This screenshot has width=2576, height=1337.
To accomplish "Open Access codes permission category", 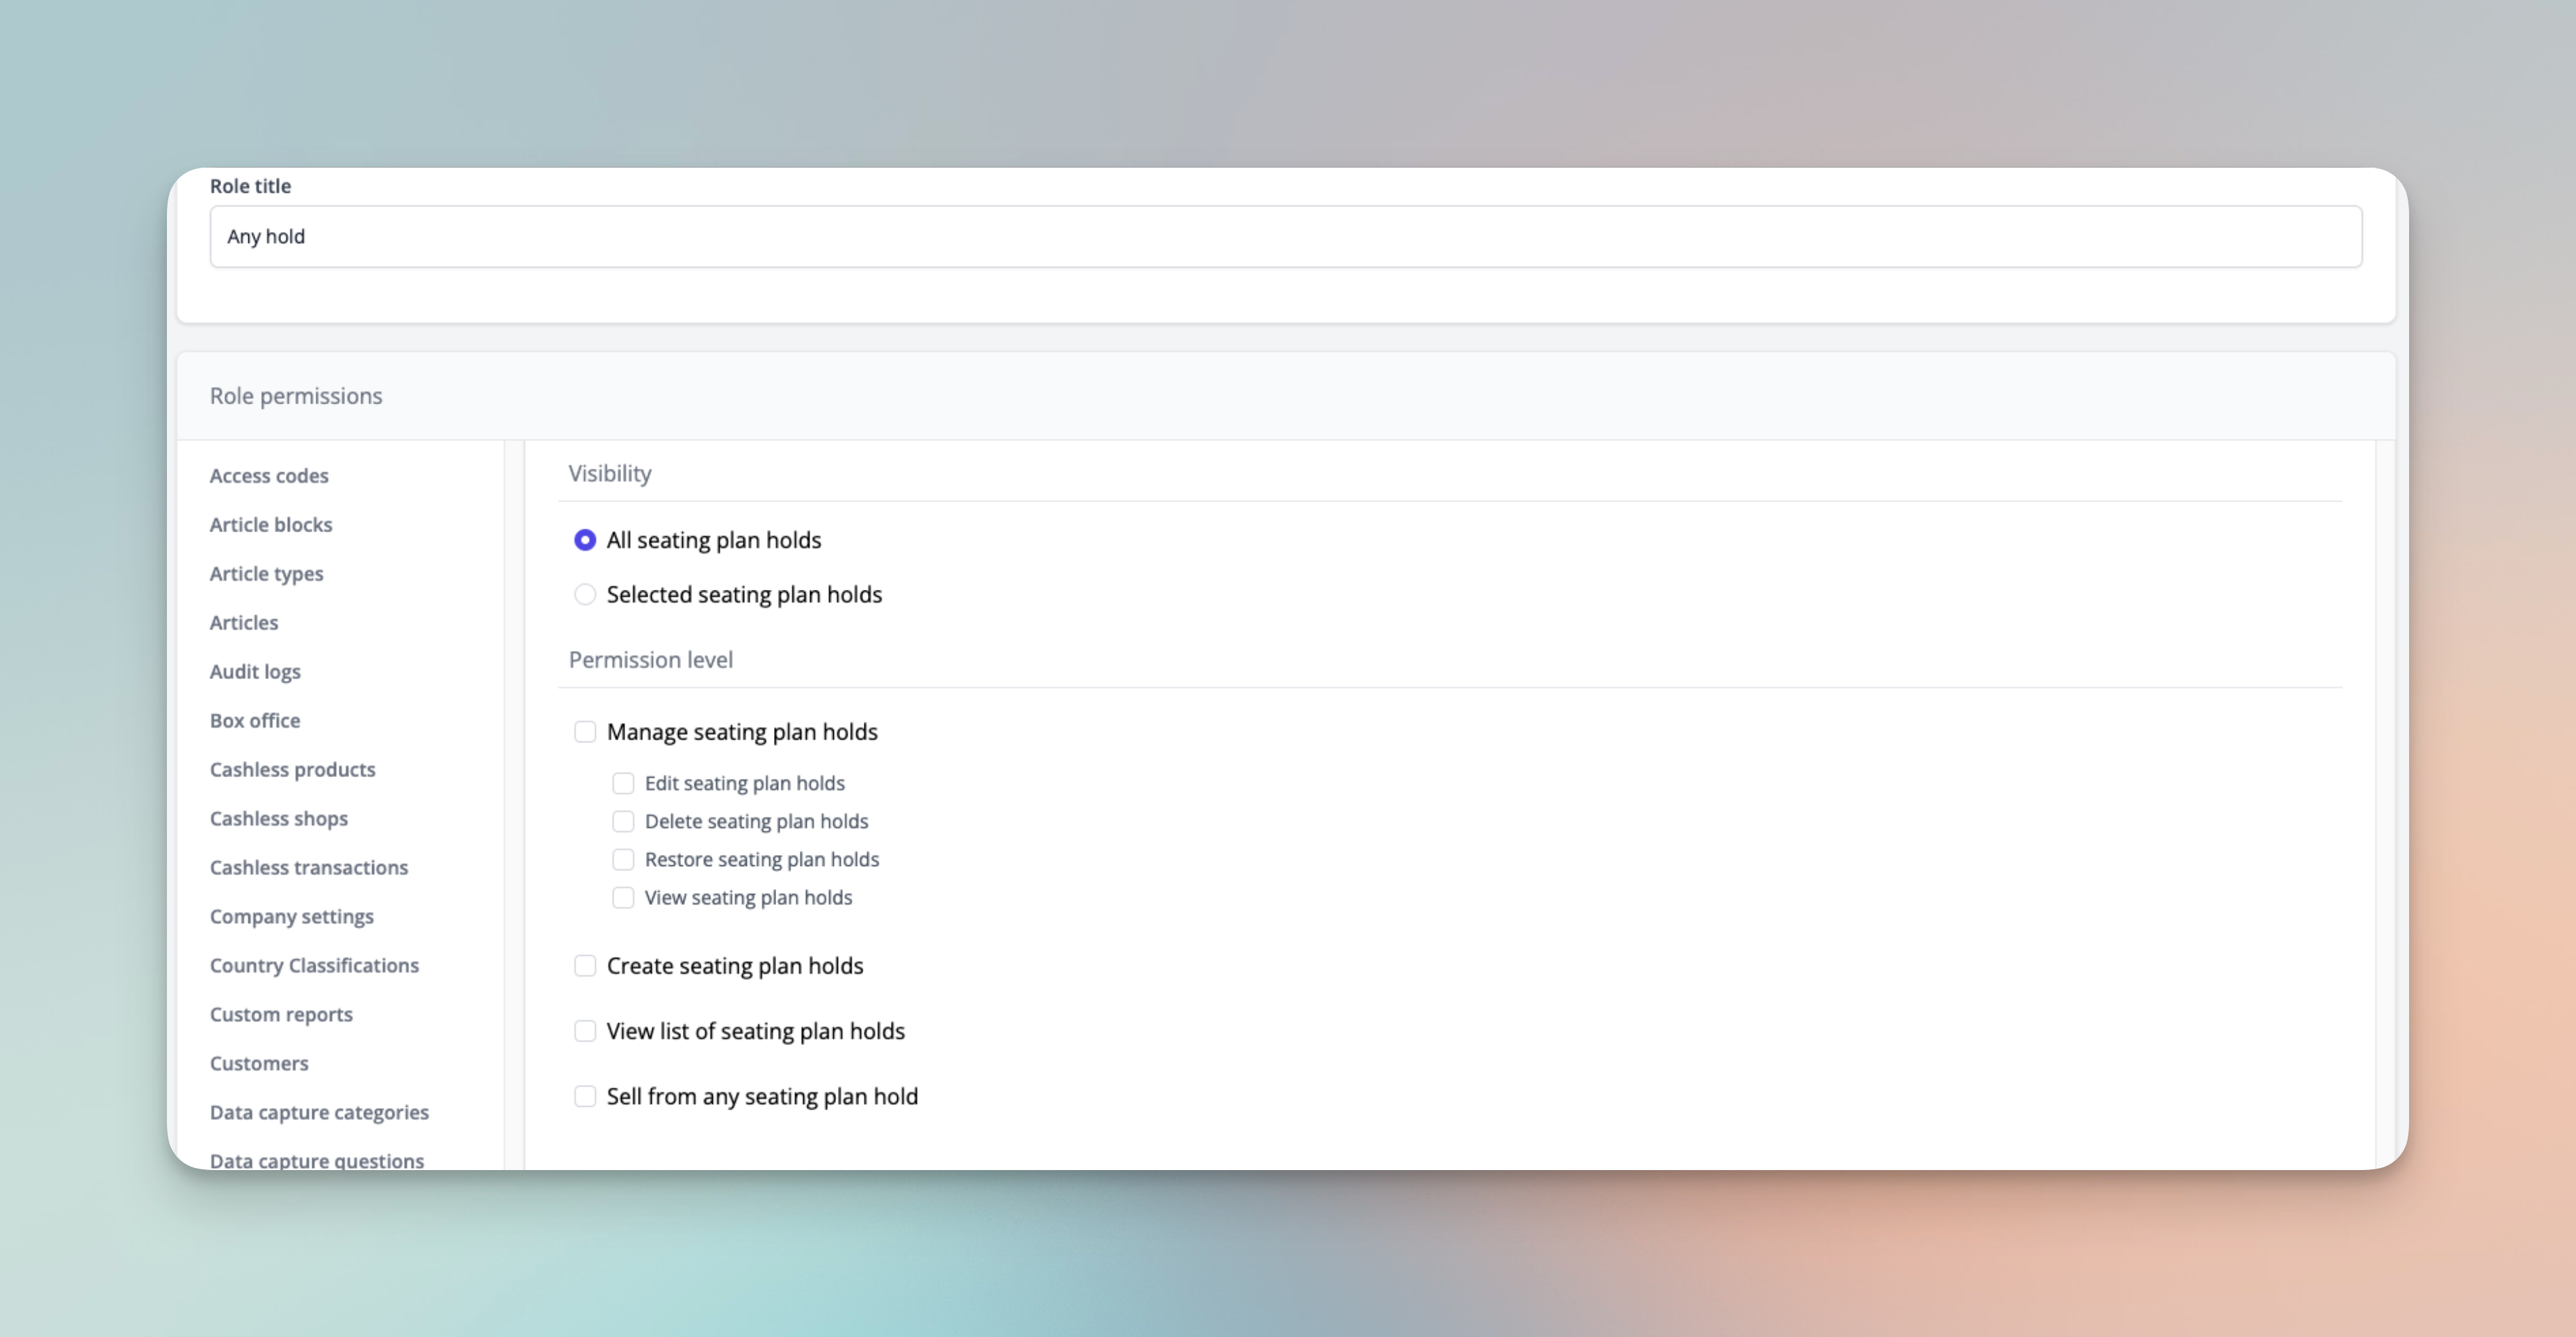I will [x=269, y=476].
